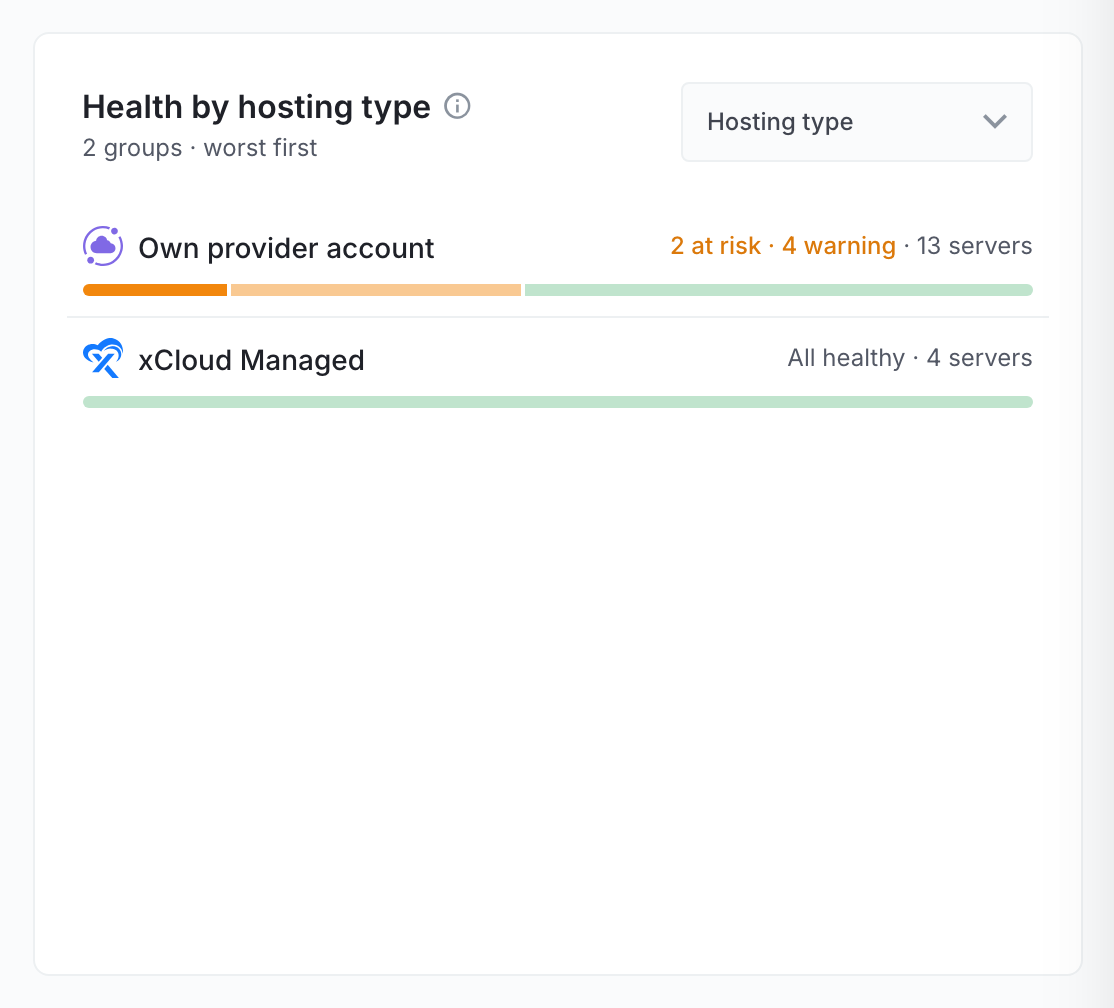Screen dimensions: 1114x1008
Task: Click the 'Health by hosting type' heading
Action: [x=256, y=107]
